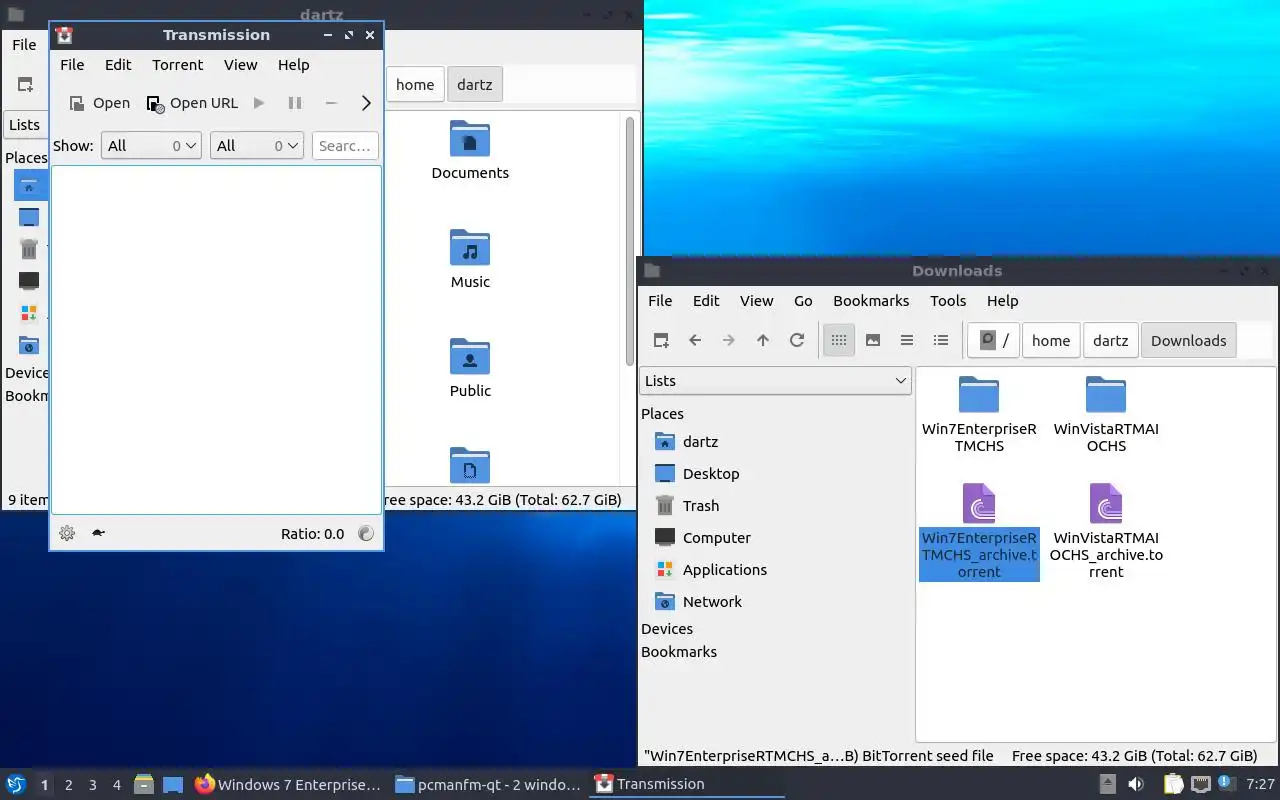Open the Torrent menu

coord(178,65)
